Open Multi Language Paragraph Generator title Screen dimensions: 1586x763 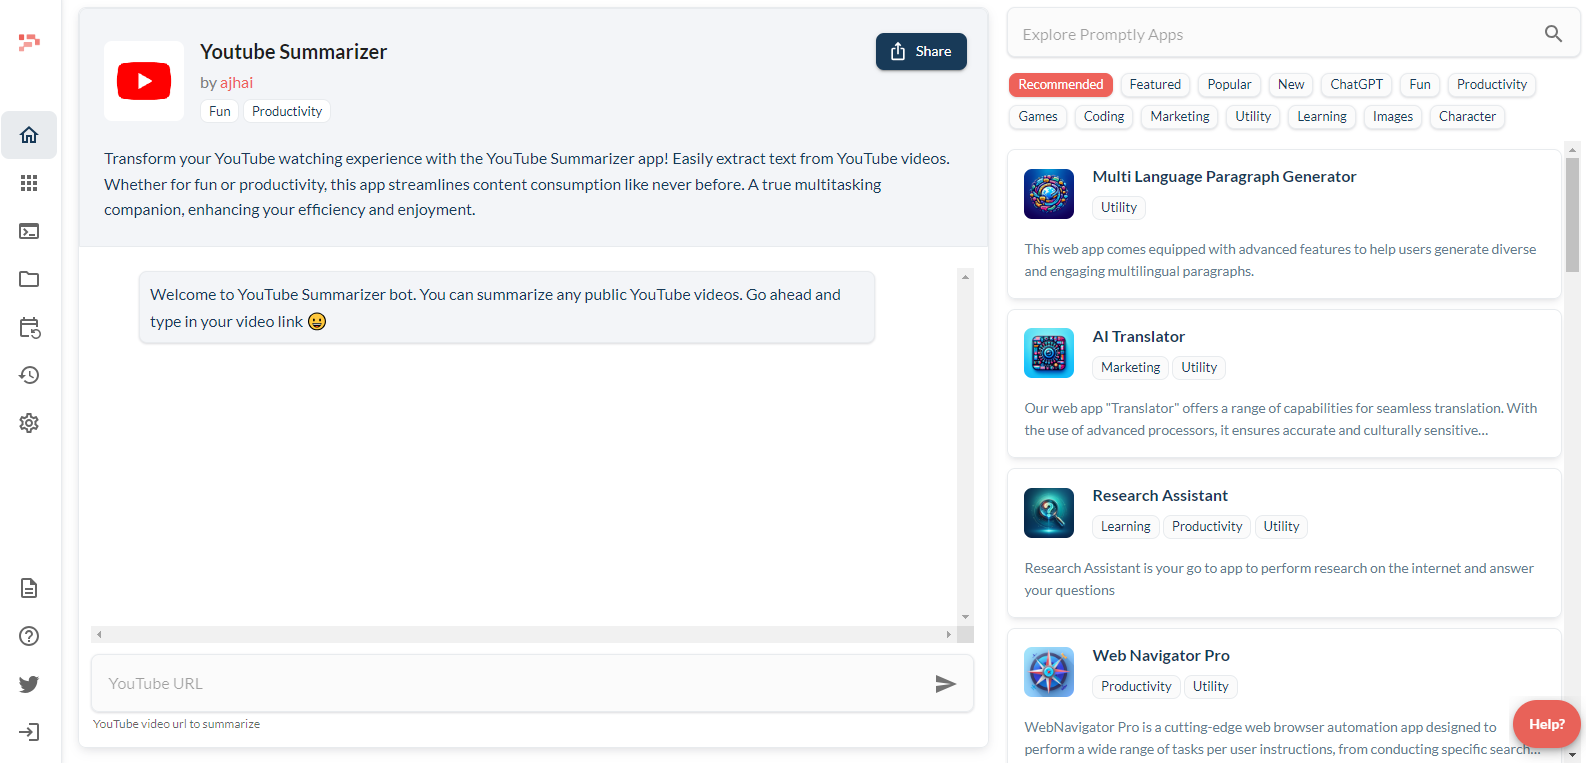1224,177
